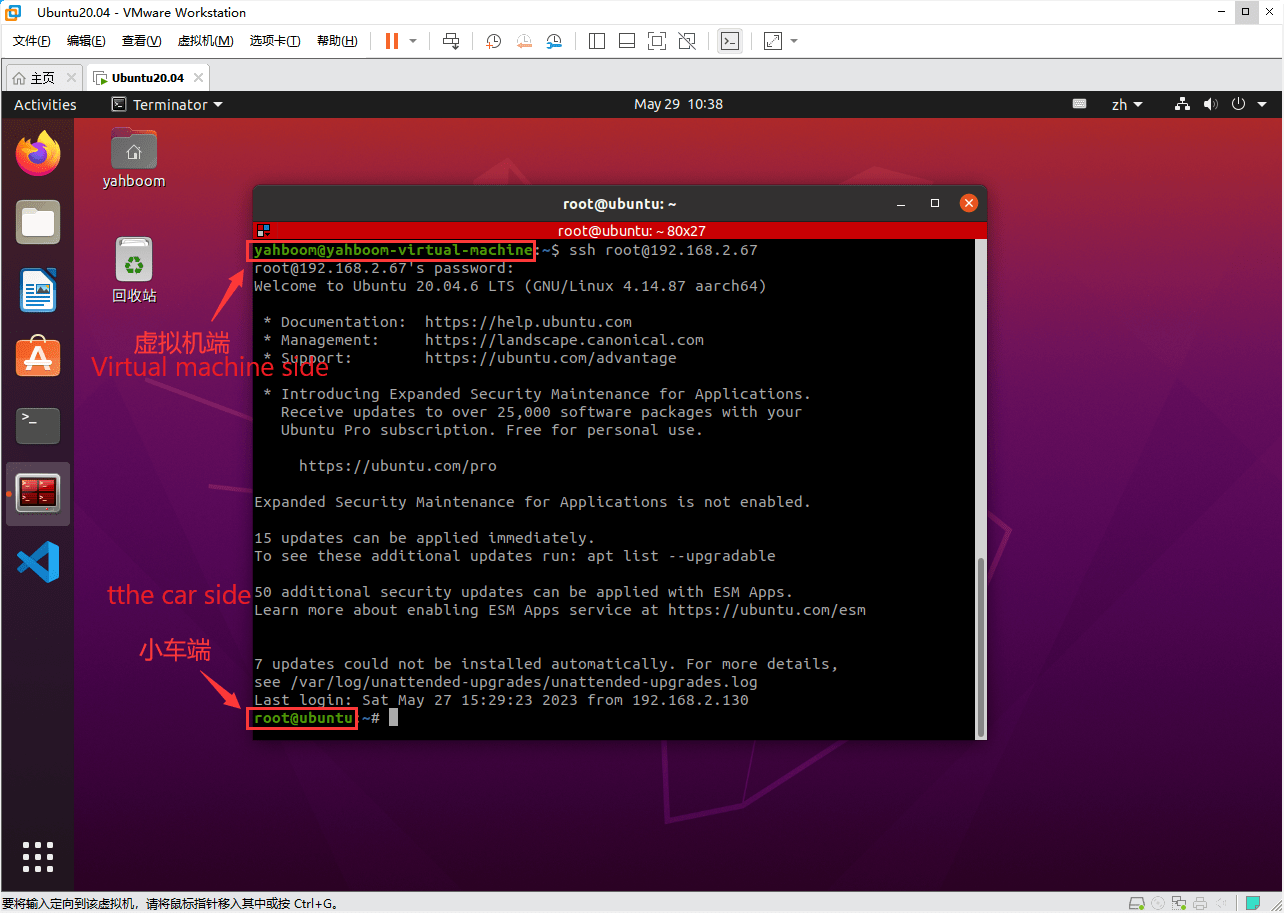The height and width of the screenshot is (913, 1284).
Task: Open the Files app in the dock
Action: coord(38,222)
